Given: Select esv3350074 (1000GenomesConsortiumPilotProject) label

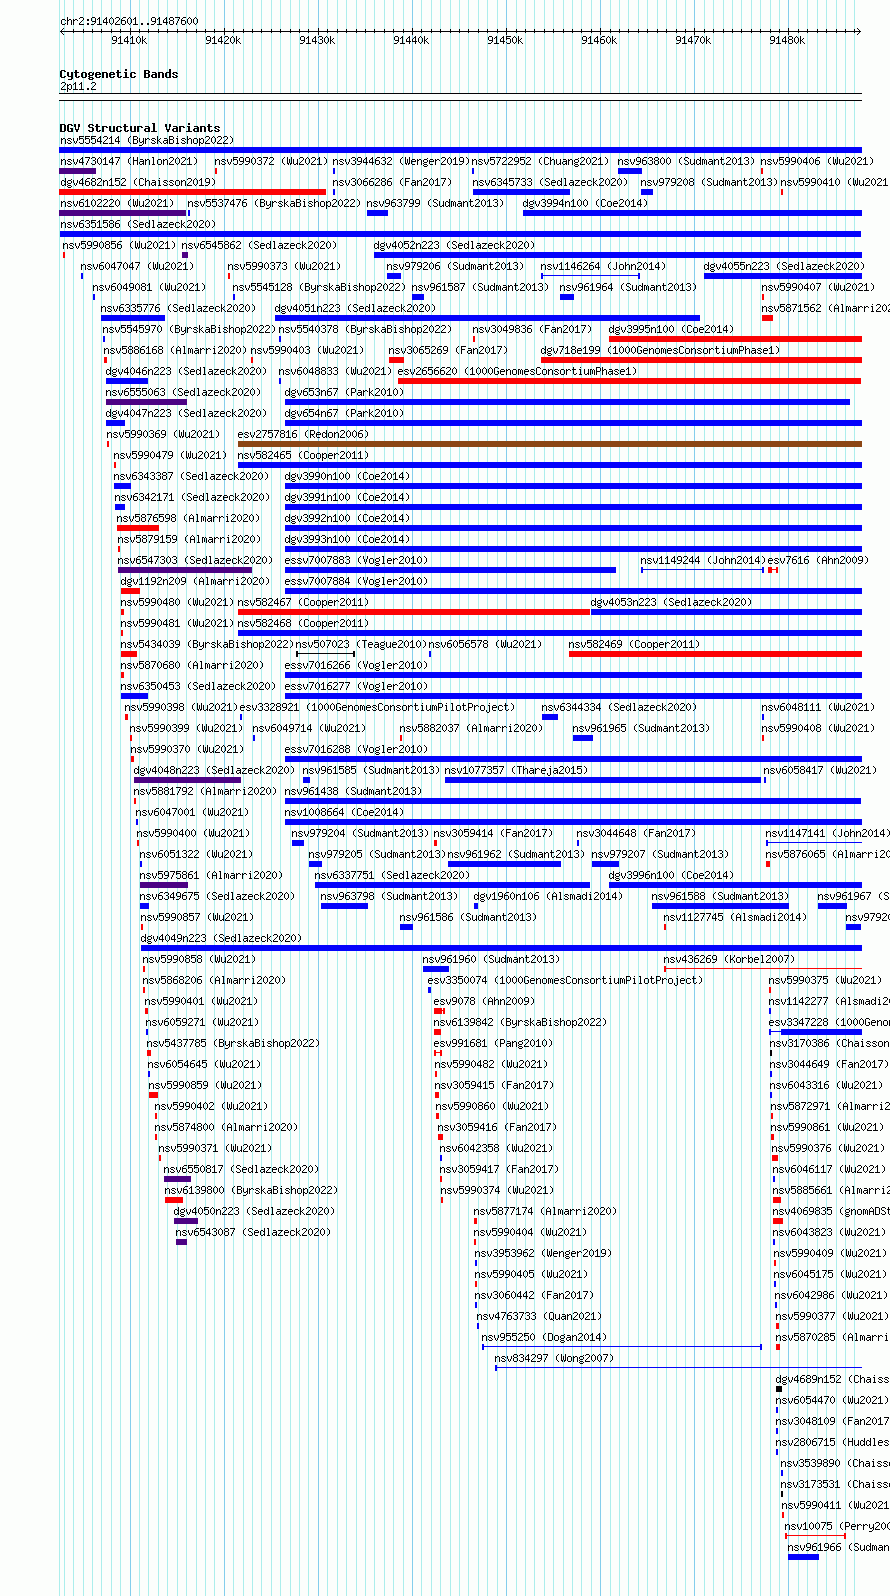Looking at the screenshot, I should point(565,980).
